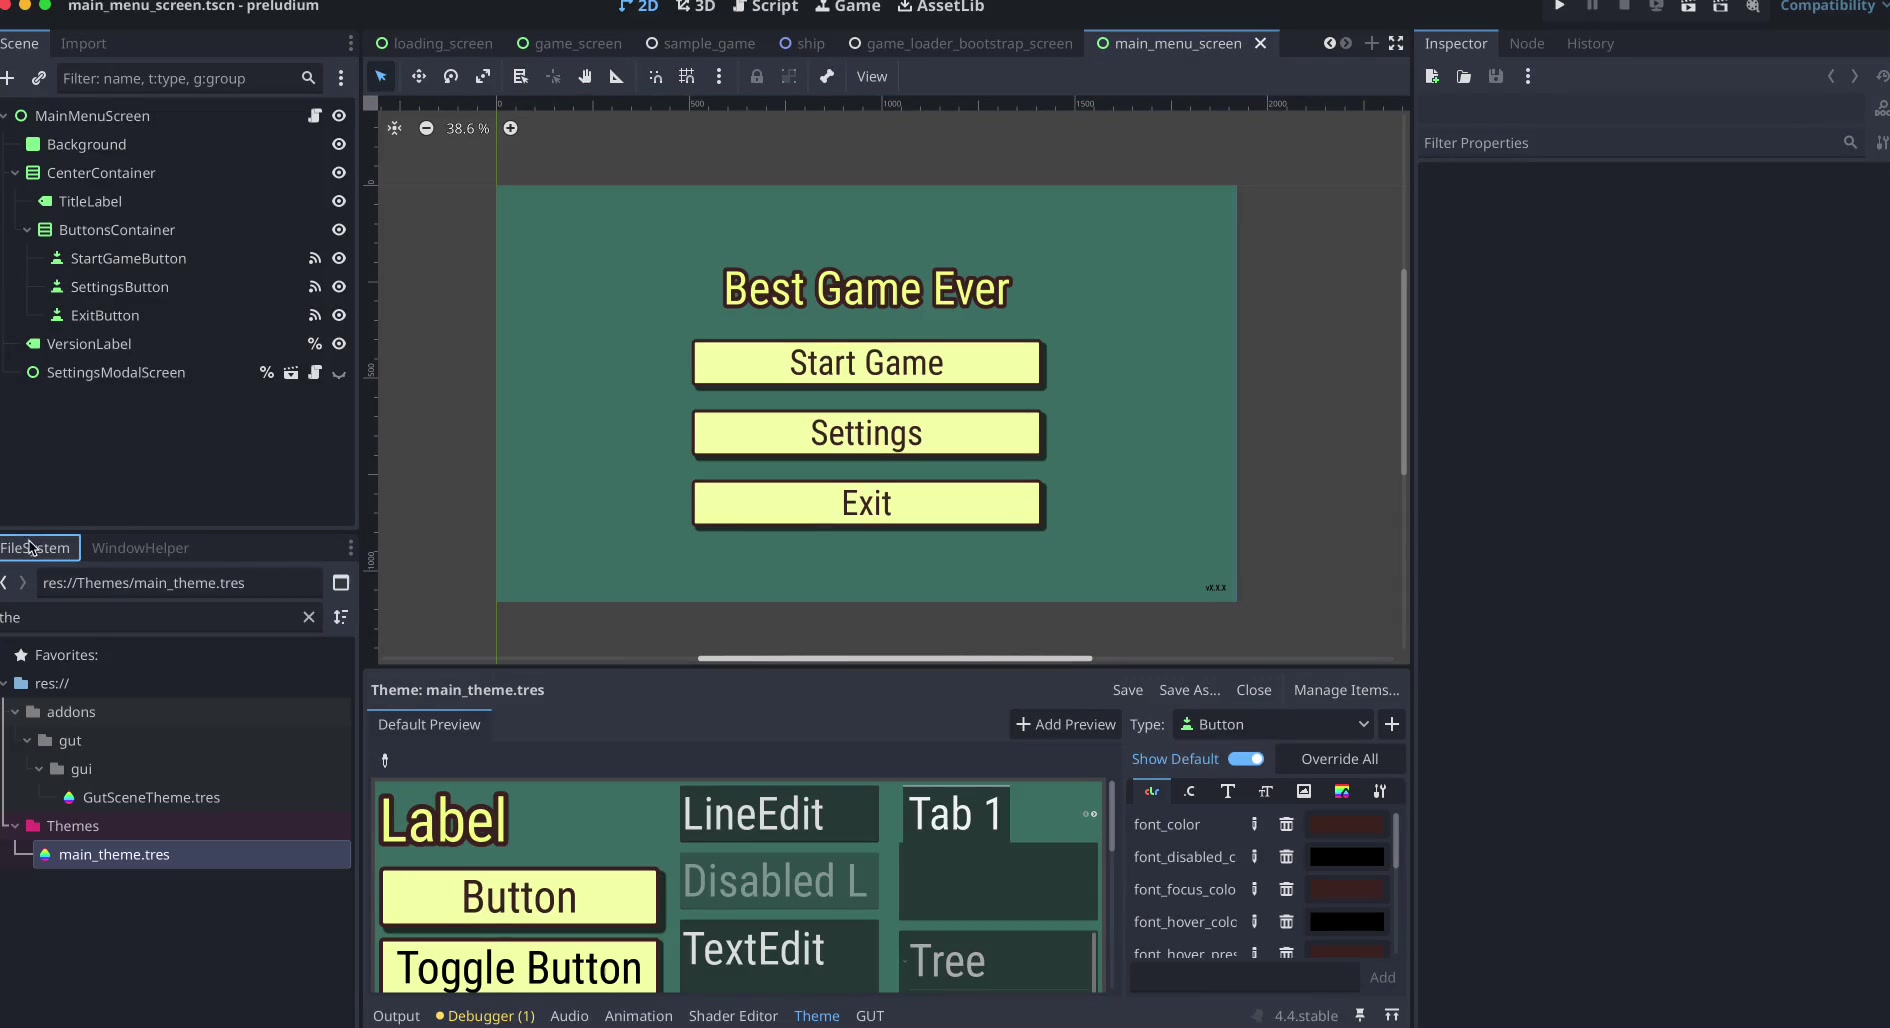Hide the TitleLabel node visibility

click(339, 201)
